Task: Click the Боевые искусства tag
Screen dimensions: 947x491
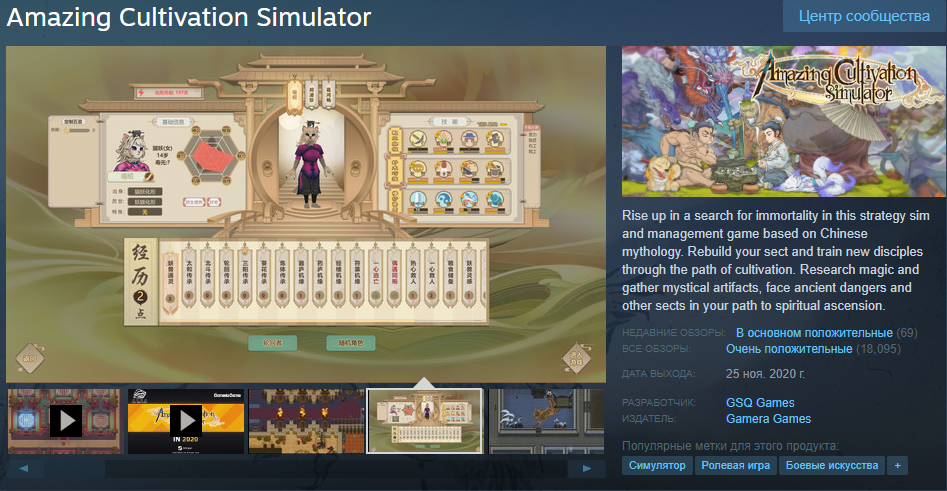Action: coord(832,466)
